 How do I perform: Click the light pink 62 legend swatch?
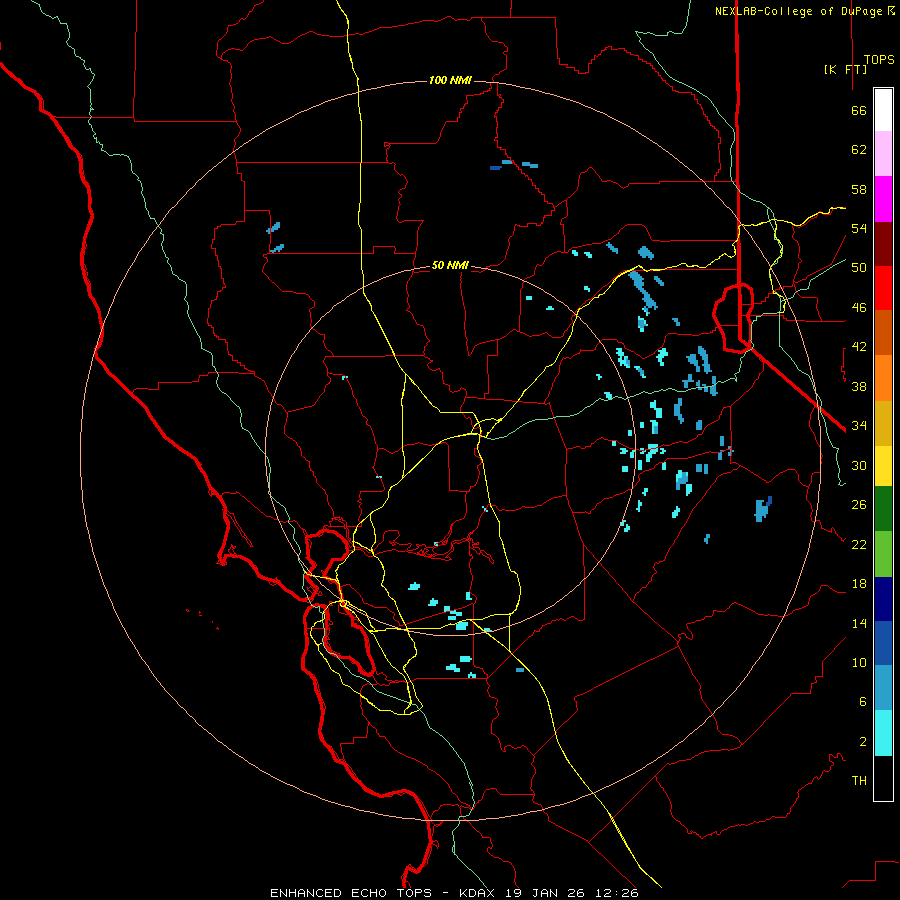[x=883, y=153]
